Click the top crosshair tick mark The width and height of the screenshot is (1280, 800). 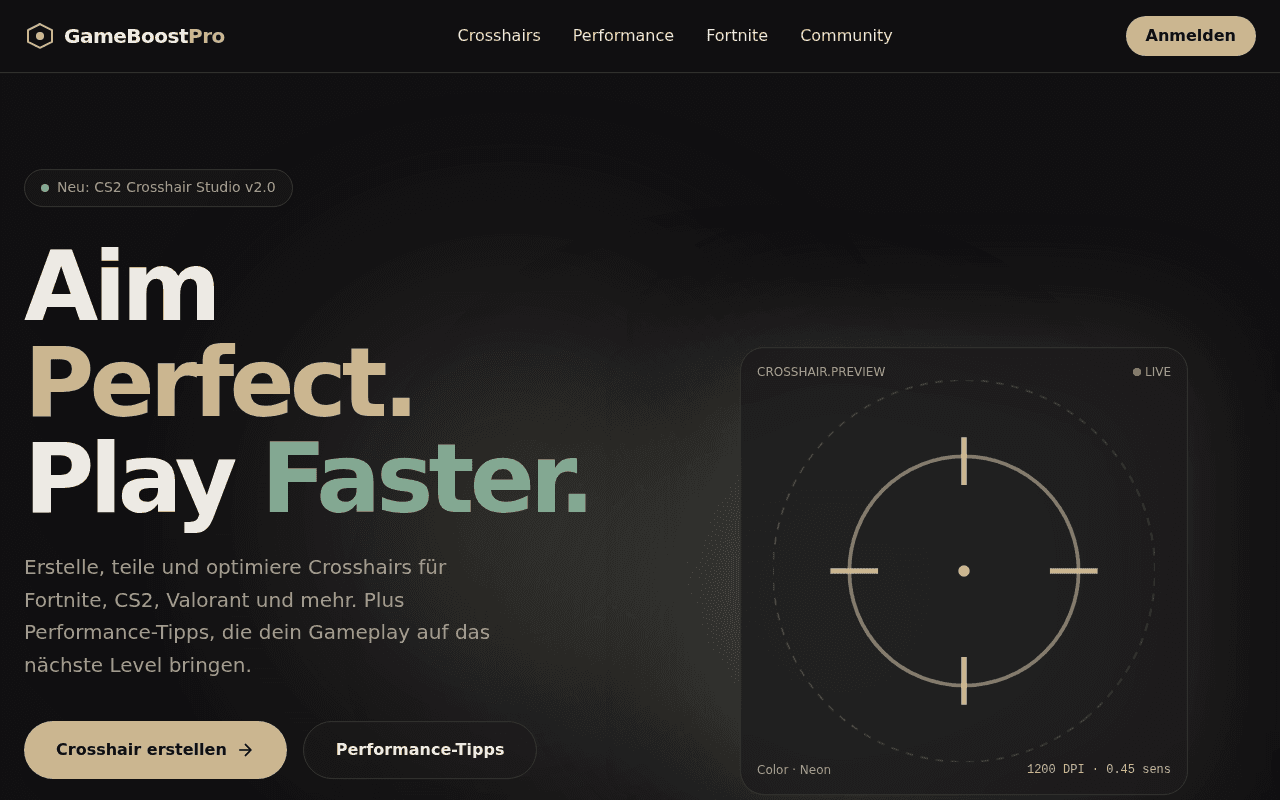[x=964, y=461]
